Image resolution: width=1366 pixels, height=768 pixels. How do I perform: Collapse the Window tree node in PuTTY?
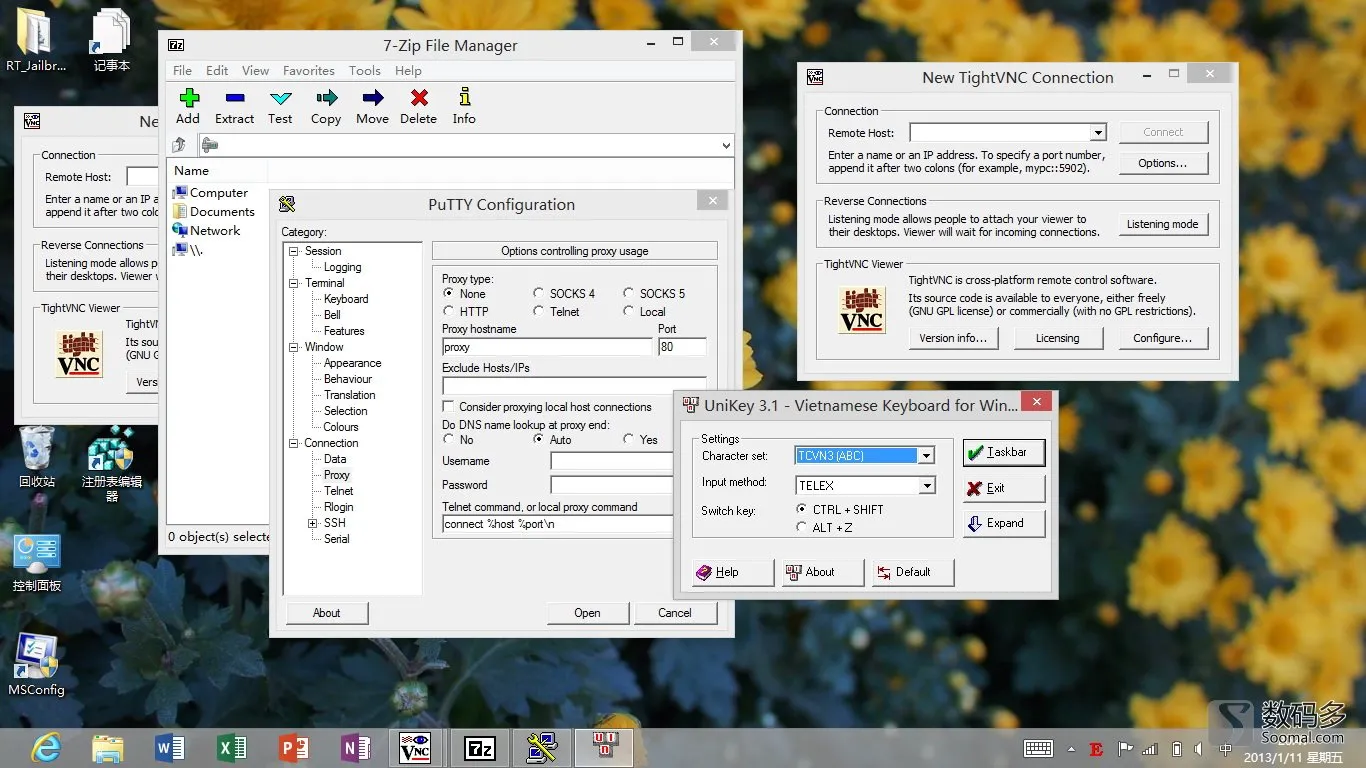(295, 347)
